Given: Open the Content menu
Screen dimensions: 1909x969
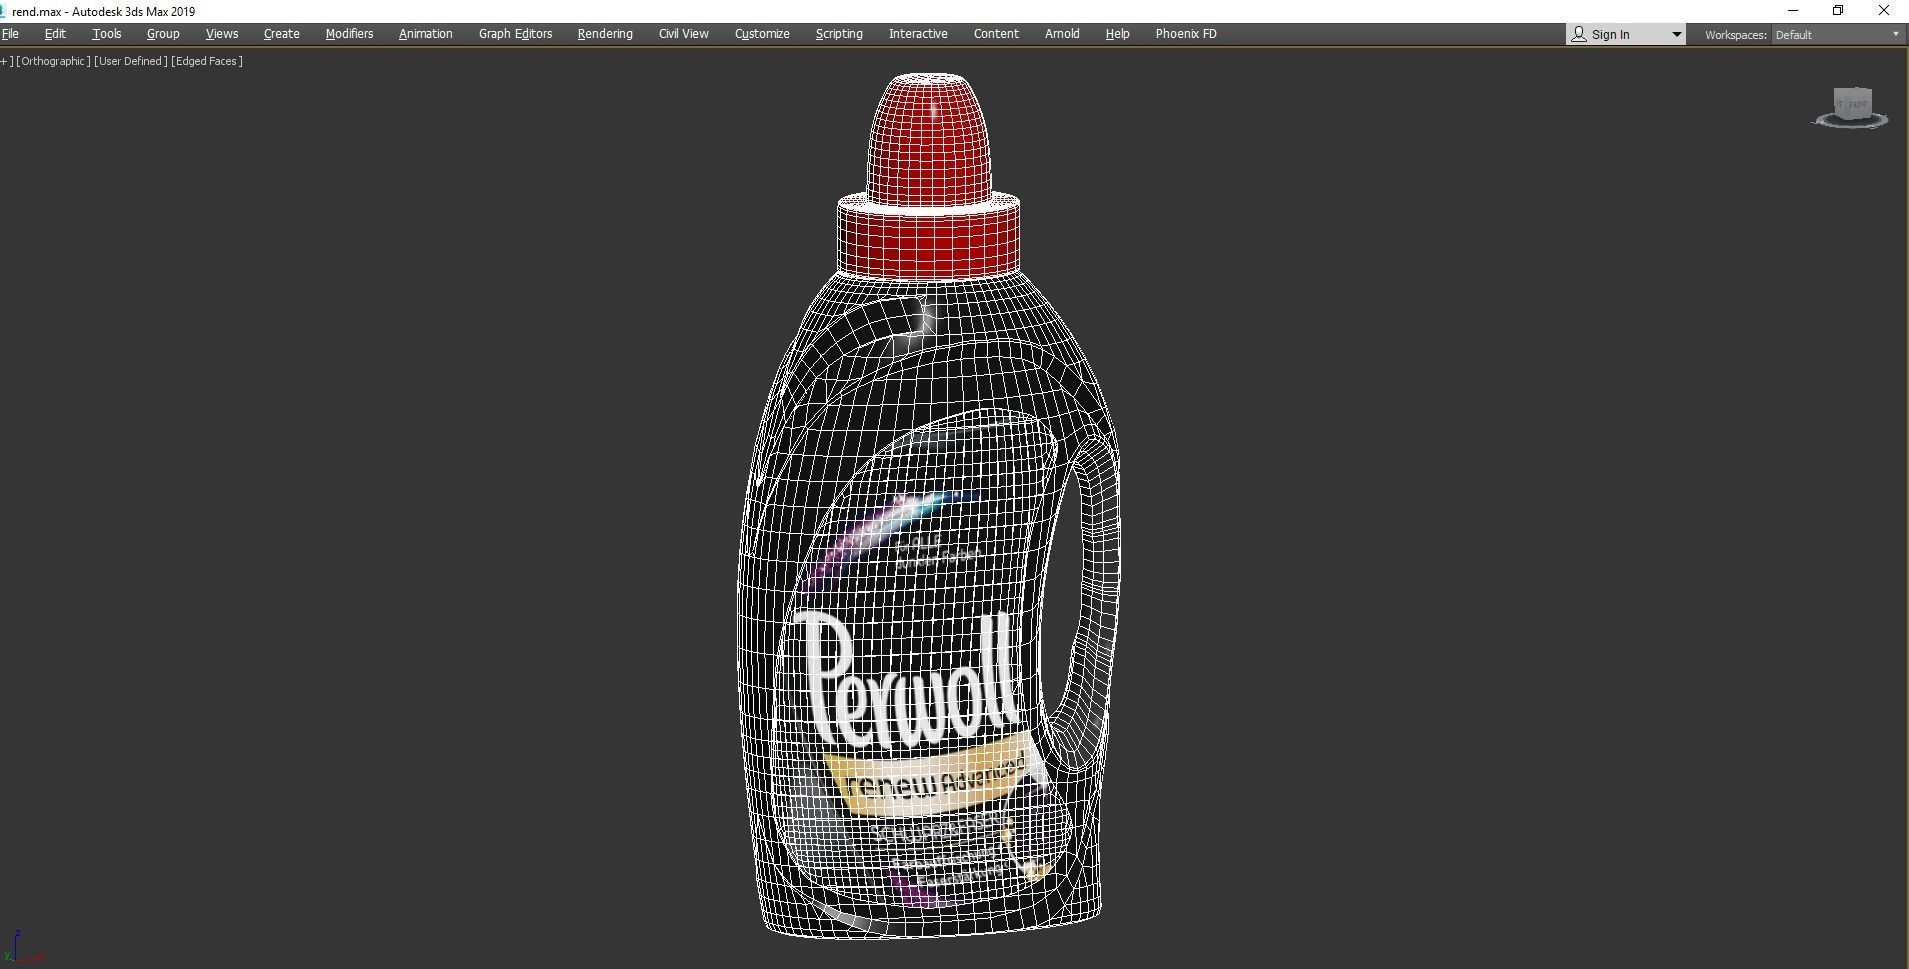Looking at the screenshot, I should click(x=996, y=34).
